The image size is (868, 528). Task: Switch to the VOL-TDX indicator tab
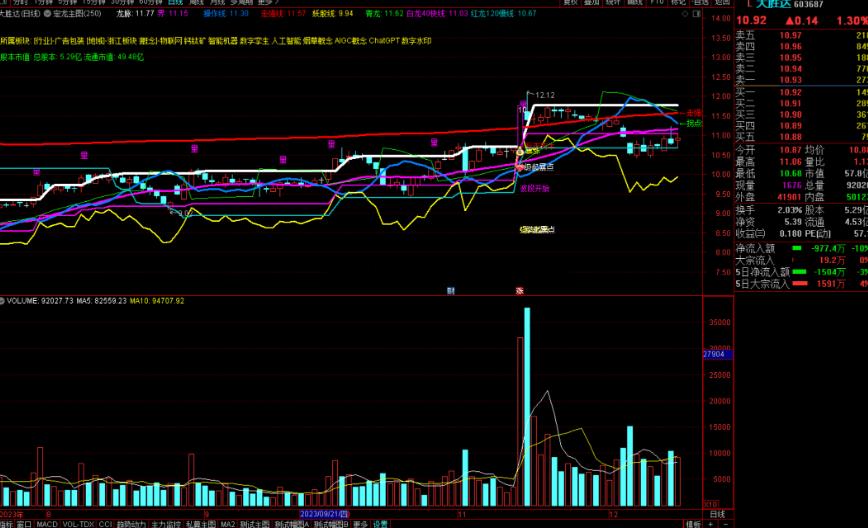78,524
